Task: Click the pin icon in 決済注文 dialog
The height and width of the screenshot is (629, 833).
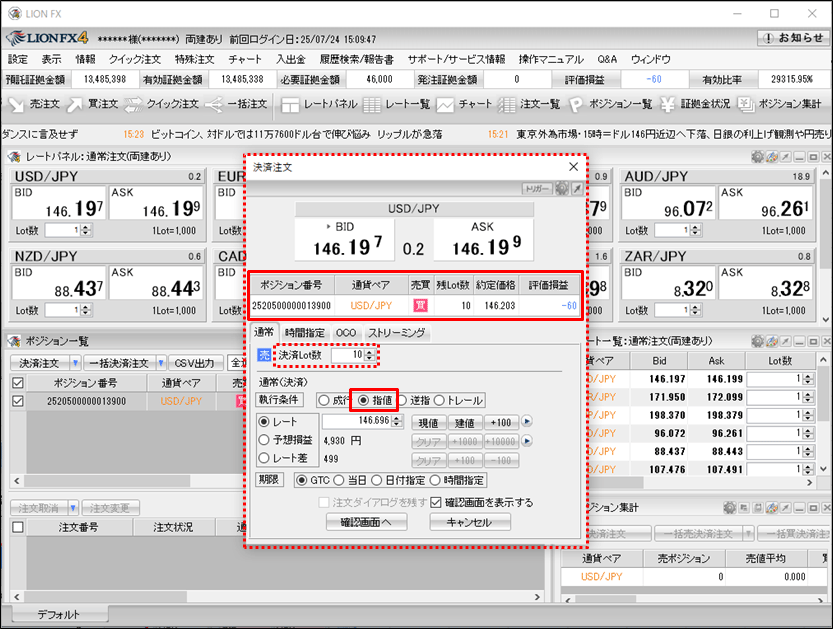Action: pos(576,187)
